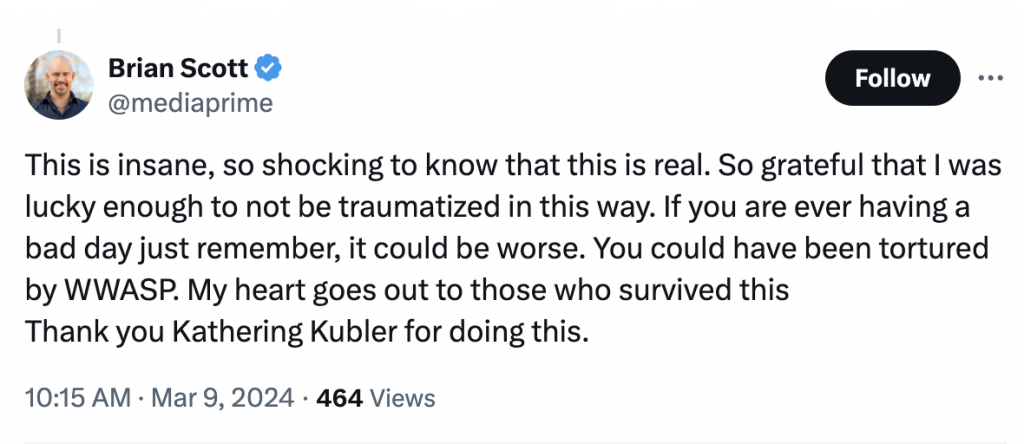Open the three-dot more options menu
This screenshot has width=1024, height=444.
click(x=990, y=78)
